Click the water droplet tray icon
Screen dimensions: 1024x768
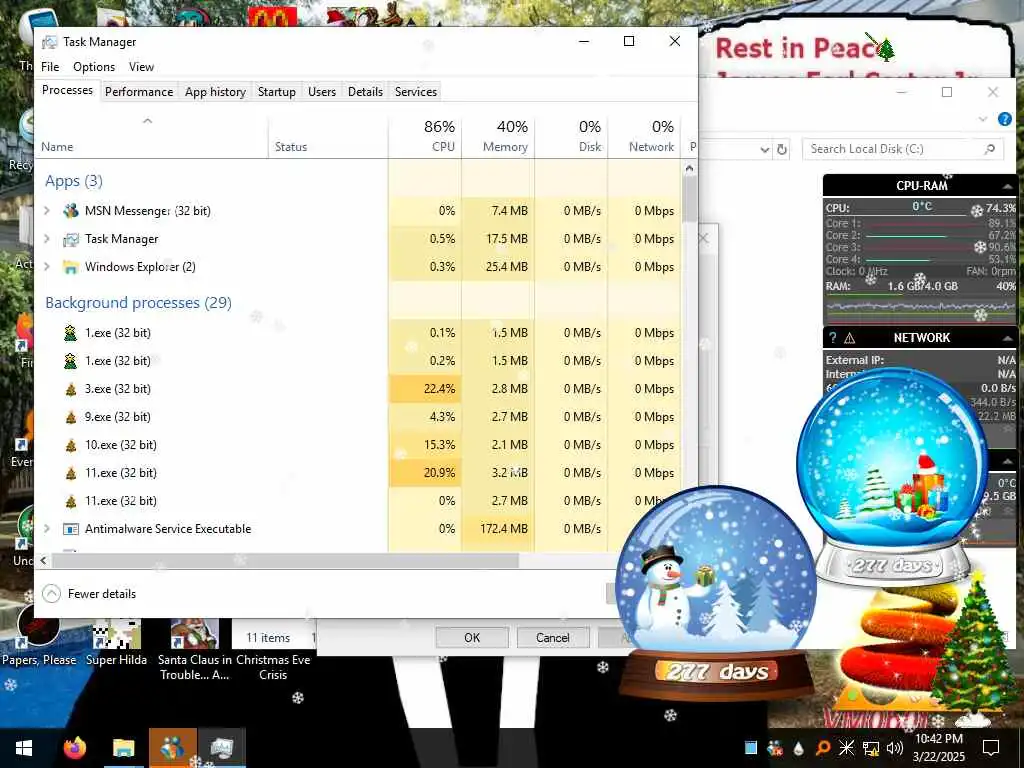(x=799, y=748)
